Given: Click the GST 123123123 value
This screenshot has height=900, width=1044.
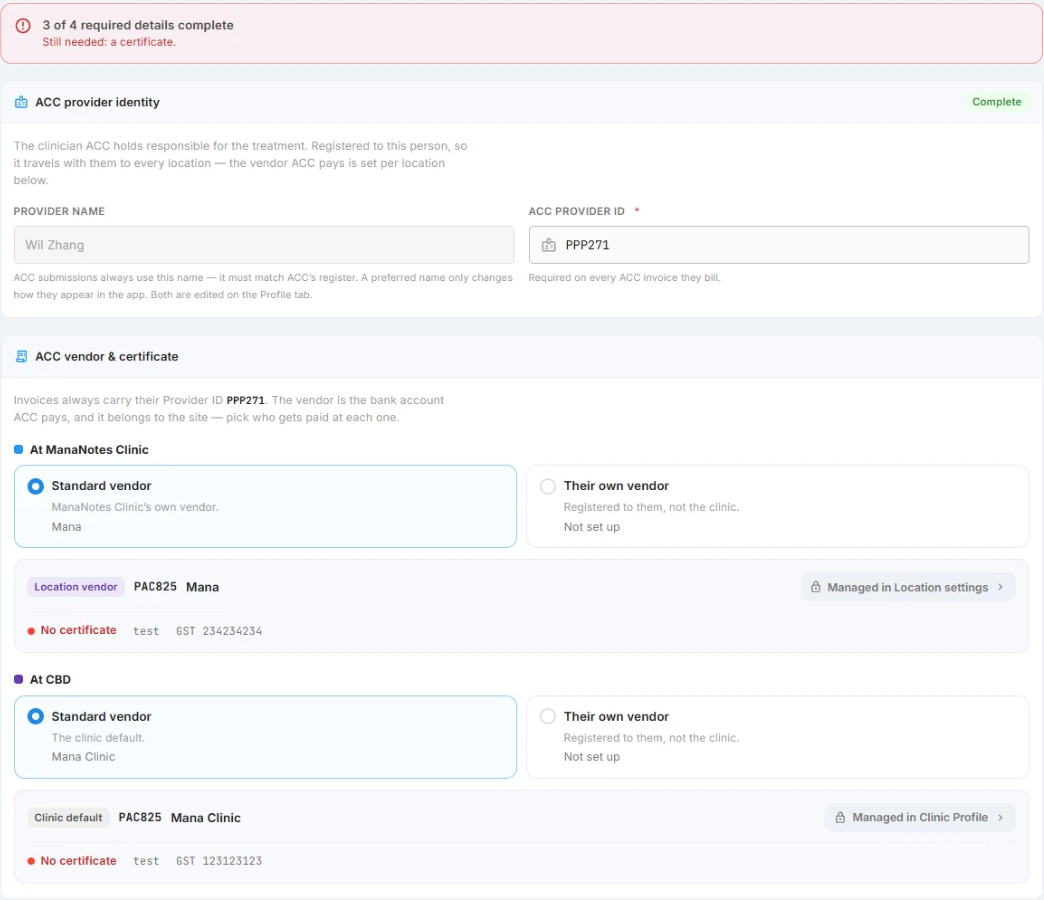Looking at the screenshot, I should pyautogui.click(x=219, y=861).
